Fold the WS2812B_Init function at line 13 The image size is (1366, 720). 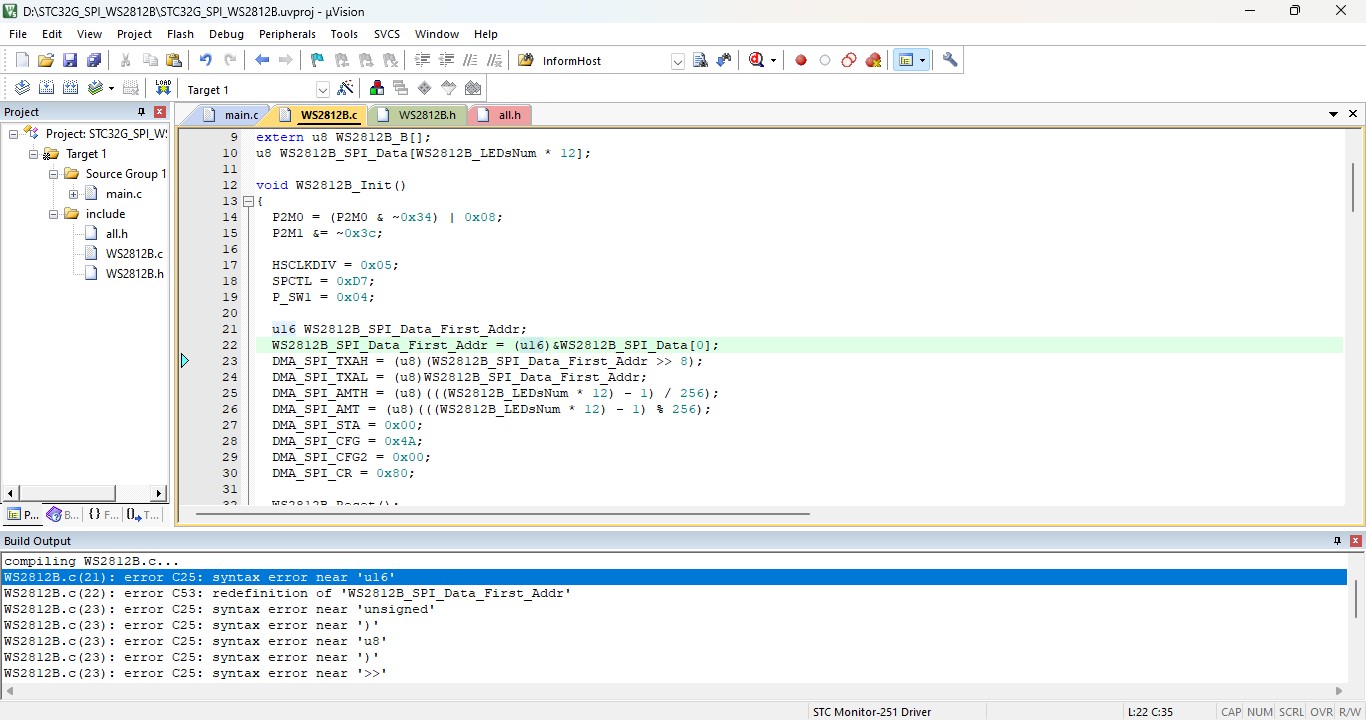coord(249,201)
